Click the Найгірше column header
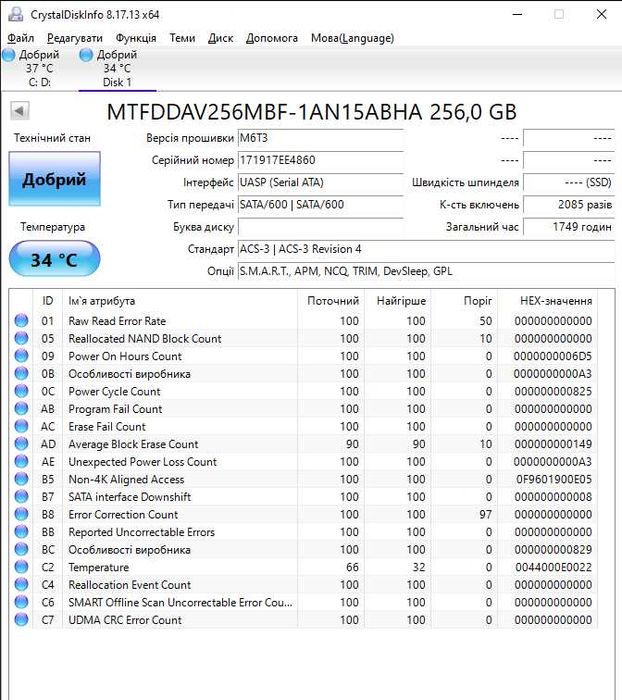The width and height of the screenshot is (622, 700). point(398,301)
